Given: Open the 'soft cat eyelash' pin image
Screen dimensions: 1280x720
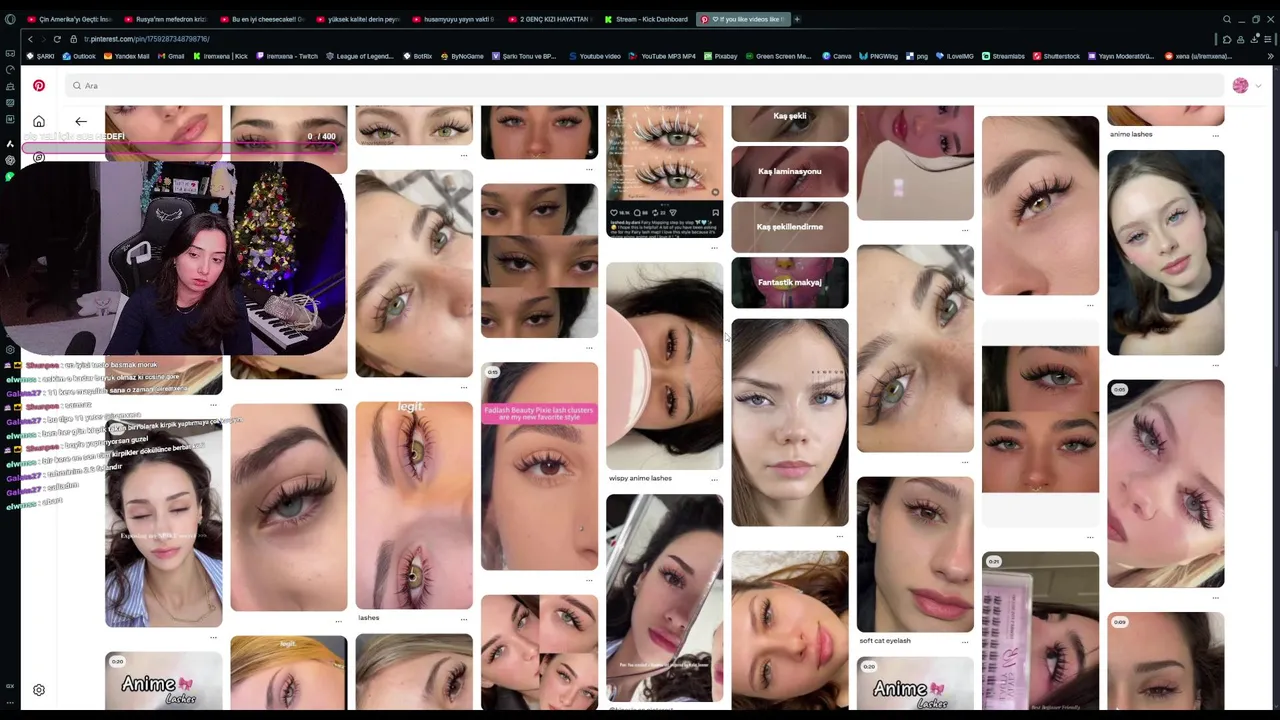Looking at the screenshot, I should point(915,554).
